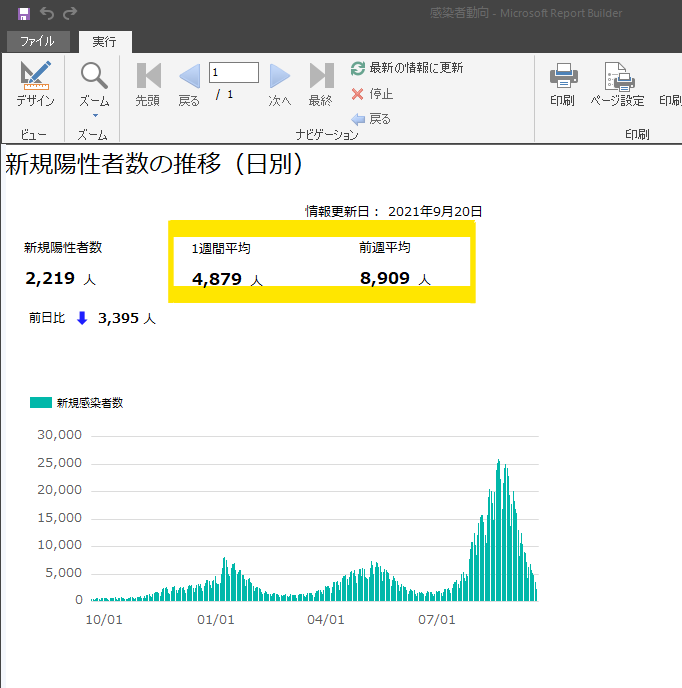Switch to デザイン view
This screenshot has height=688, width=682.
pos(35,83)
